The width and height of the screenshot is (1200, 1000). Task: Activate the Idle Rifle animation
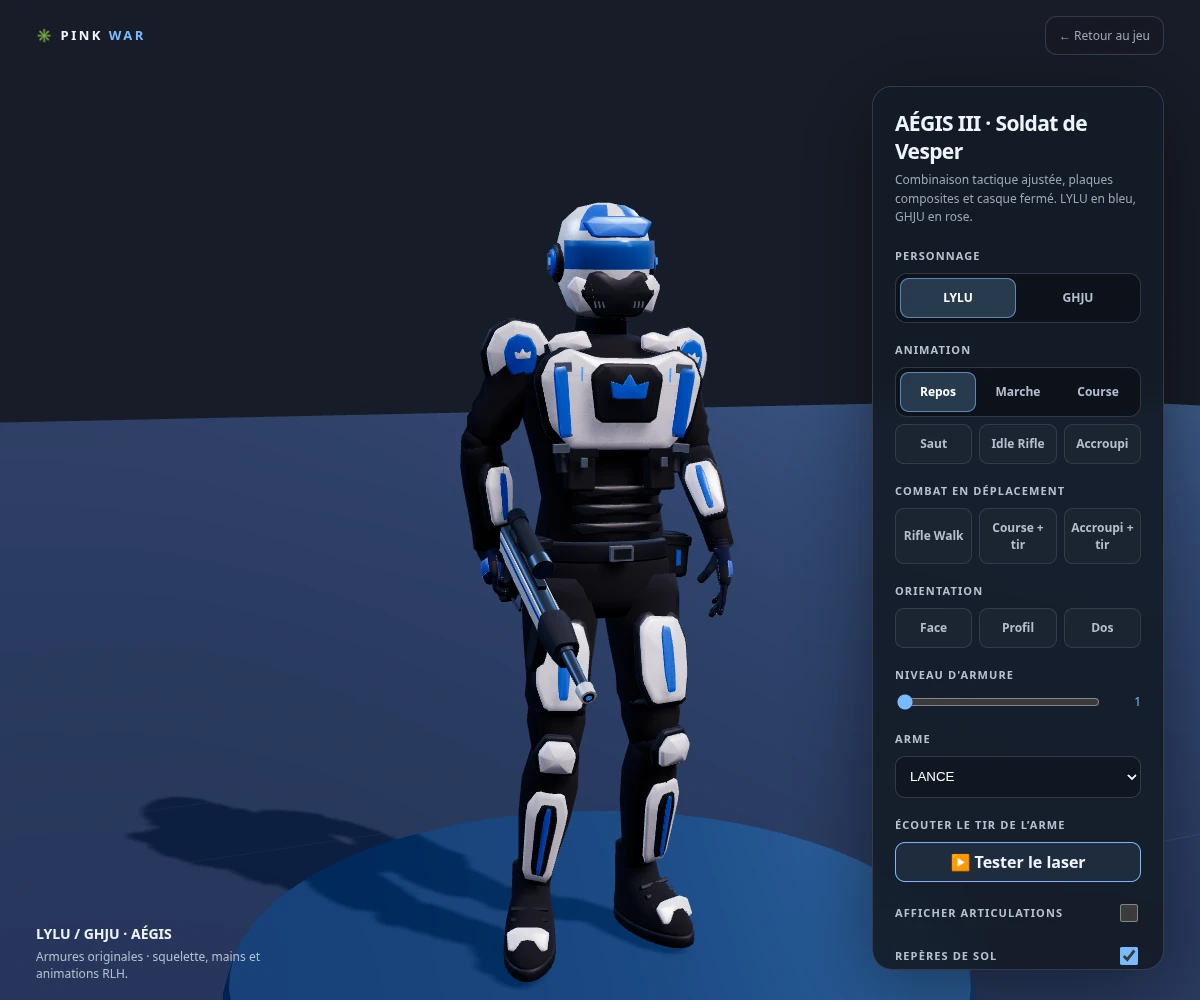1018,444
